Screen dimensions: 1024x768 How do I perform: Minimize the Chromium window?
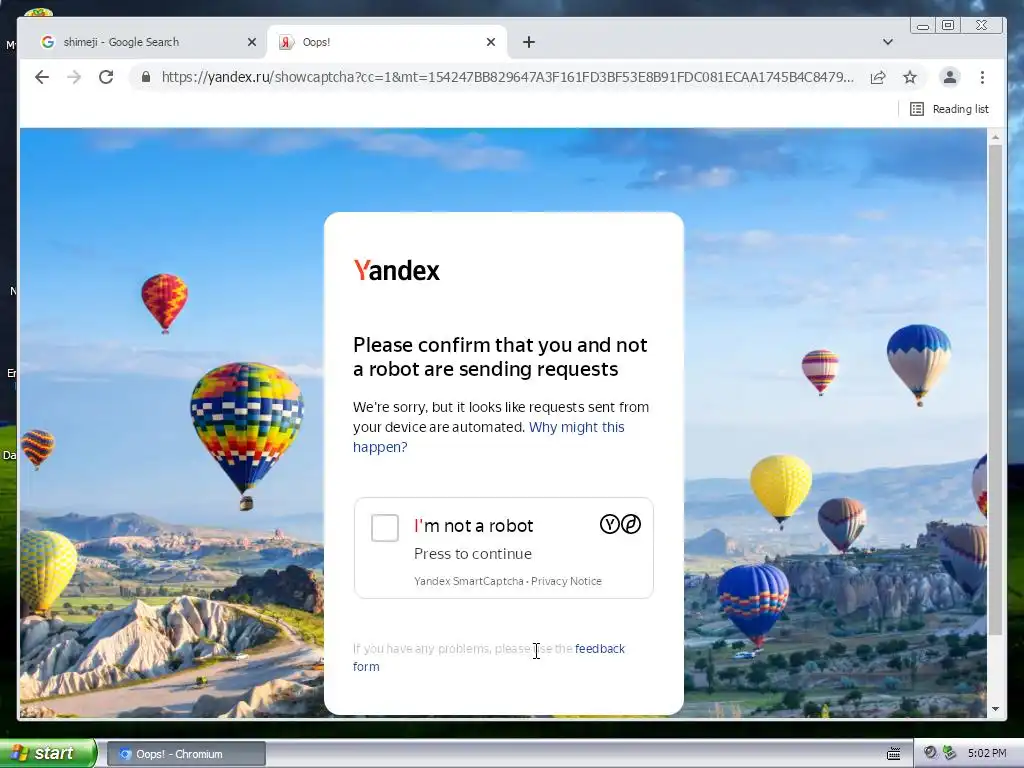[x=923, y=25]
